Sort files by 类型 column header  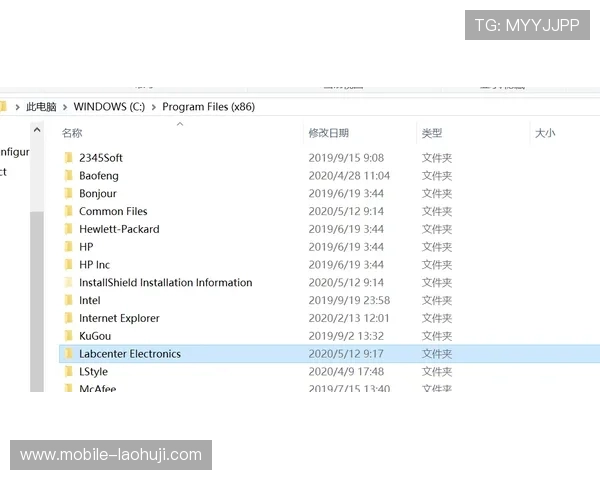(x=431, y=133)
